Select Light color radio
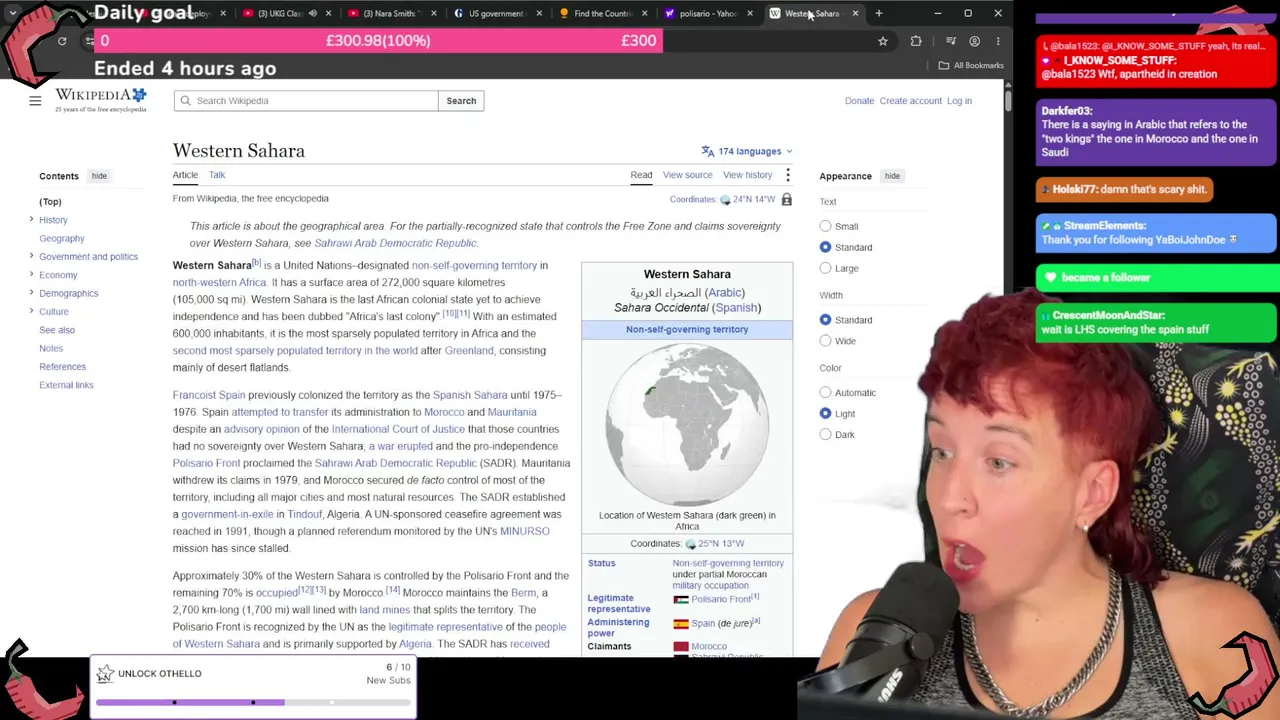This screenshot has height=720, width=1280. point(826,414)
